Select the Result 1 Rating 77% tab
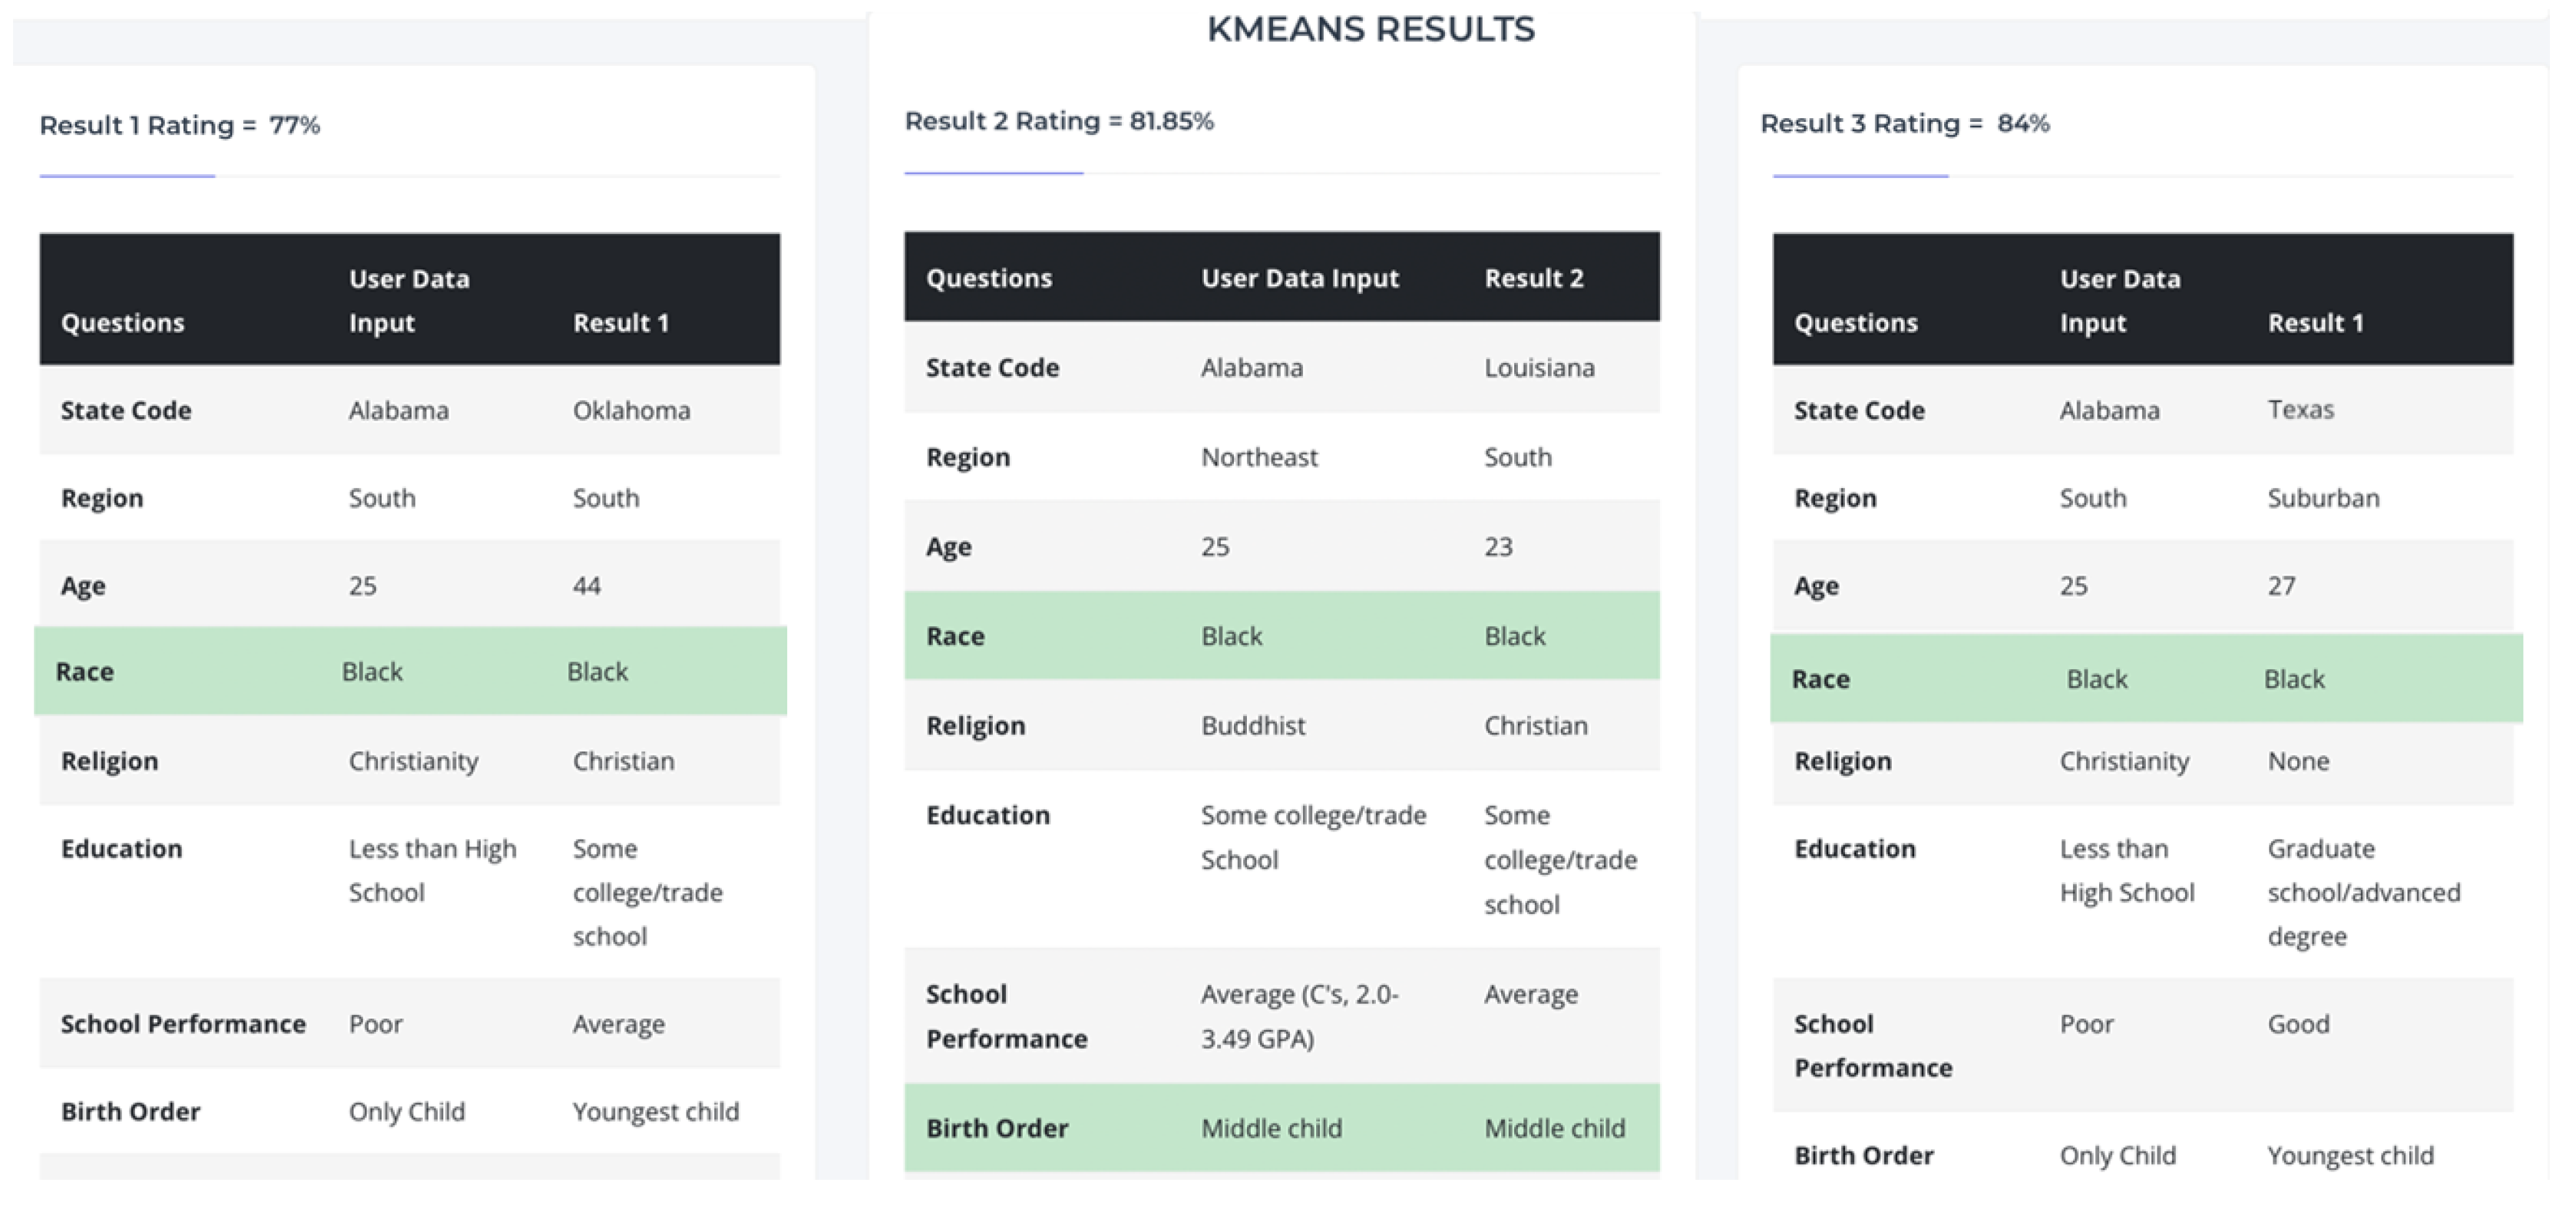This screenshot has width=2576, height=1222. [x=180, y=125]
